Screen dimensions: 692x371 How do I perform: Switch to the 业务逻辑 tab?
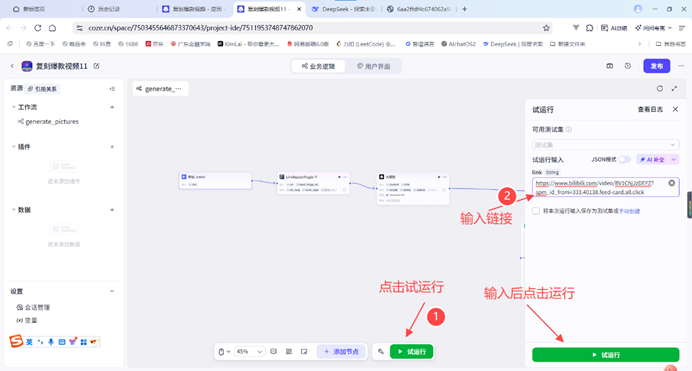[318, 66]
